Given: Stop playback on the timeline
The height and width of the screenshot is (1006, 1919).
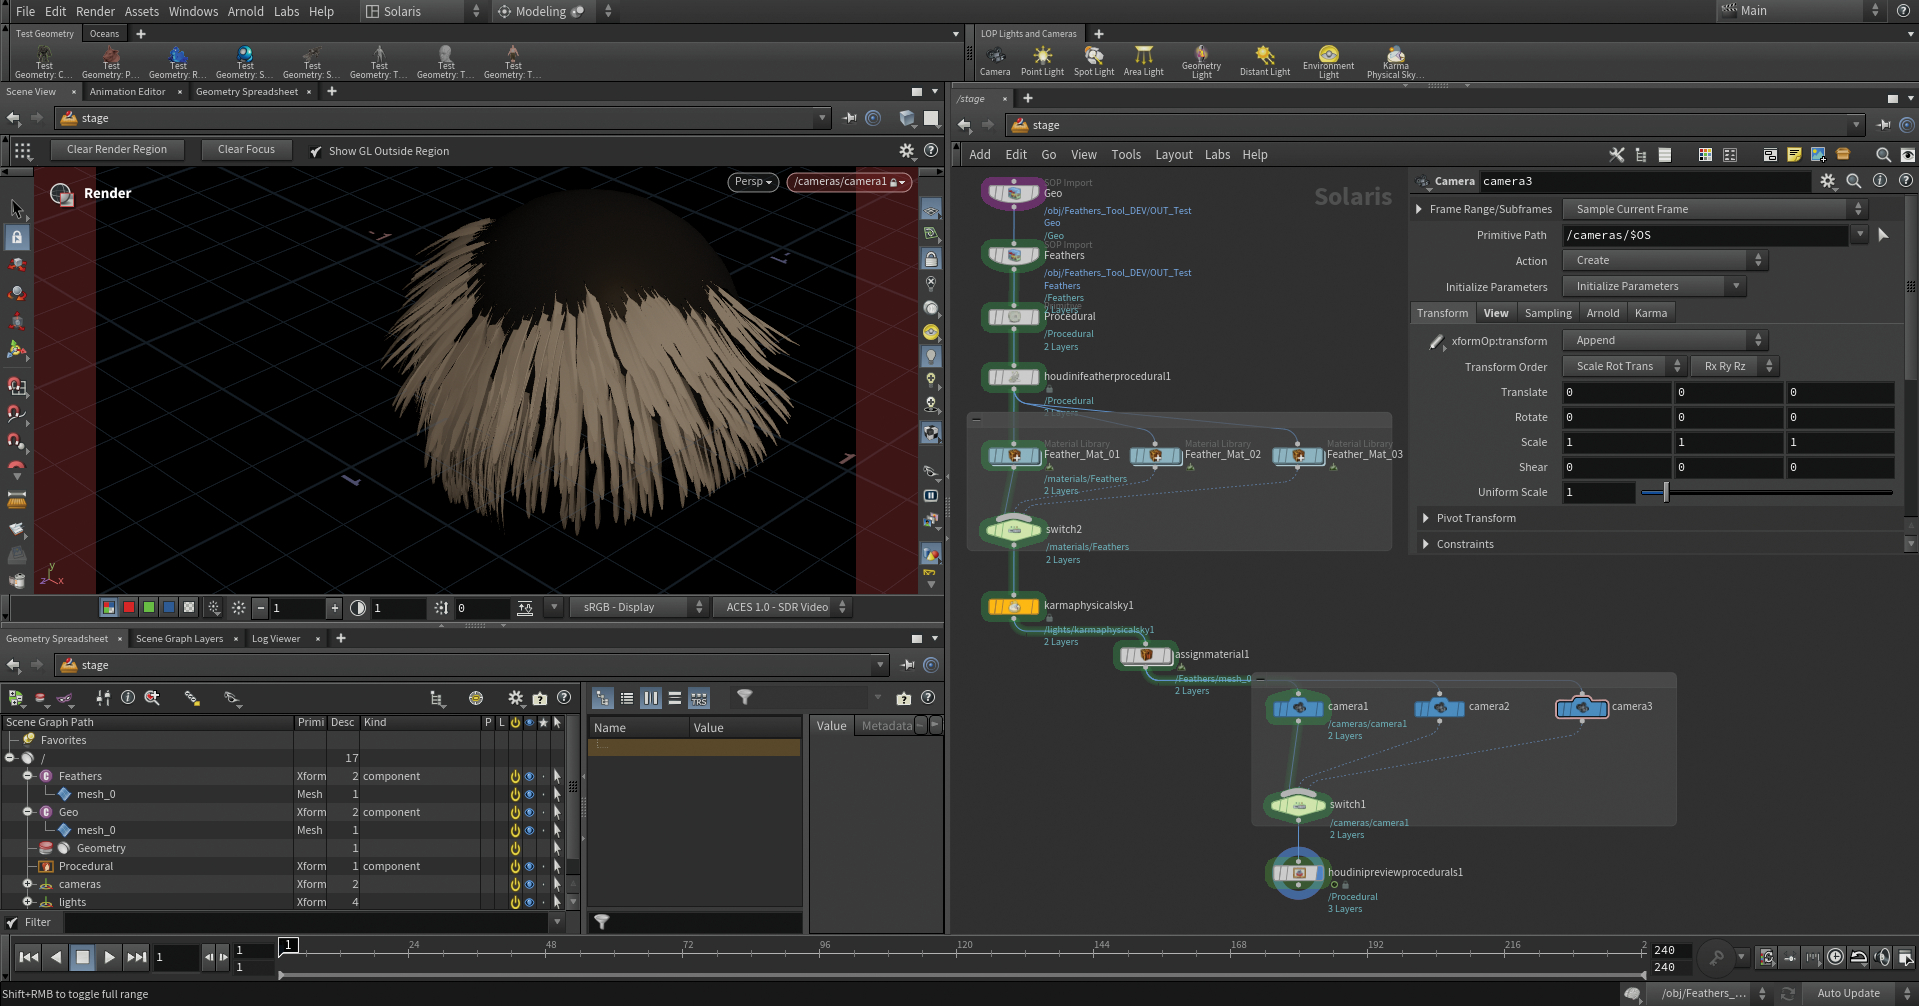Looking at the screenshot, I should (x=83, y=957).
